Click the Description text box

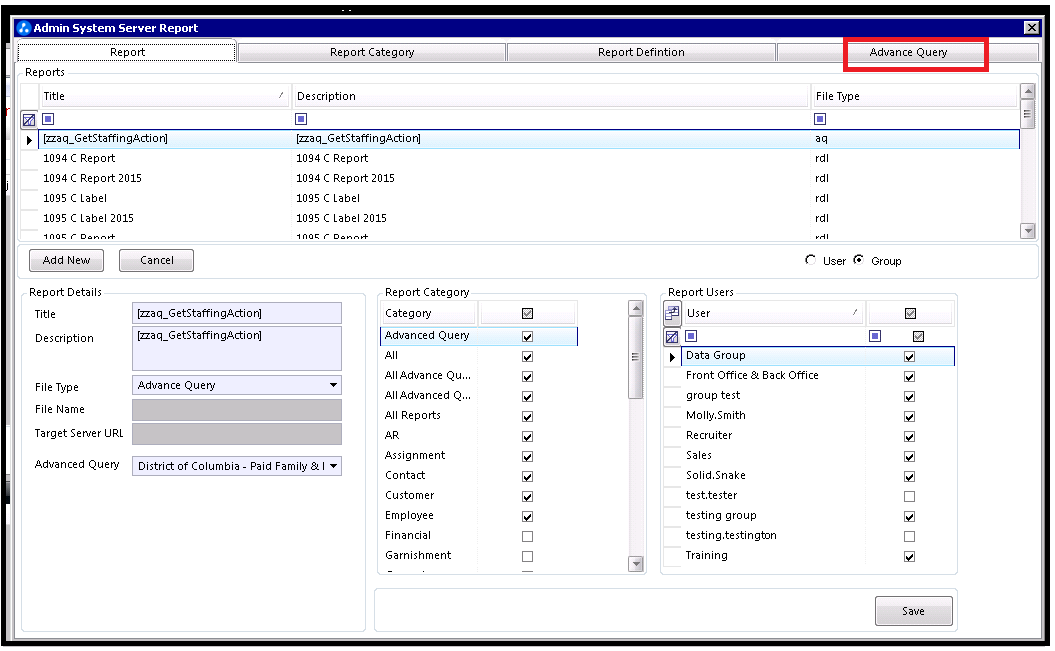tap(237, 348)
